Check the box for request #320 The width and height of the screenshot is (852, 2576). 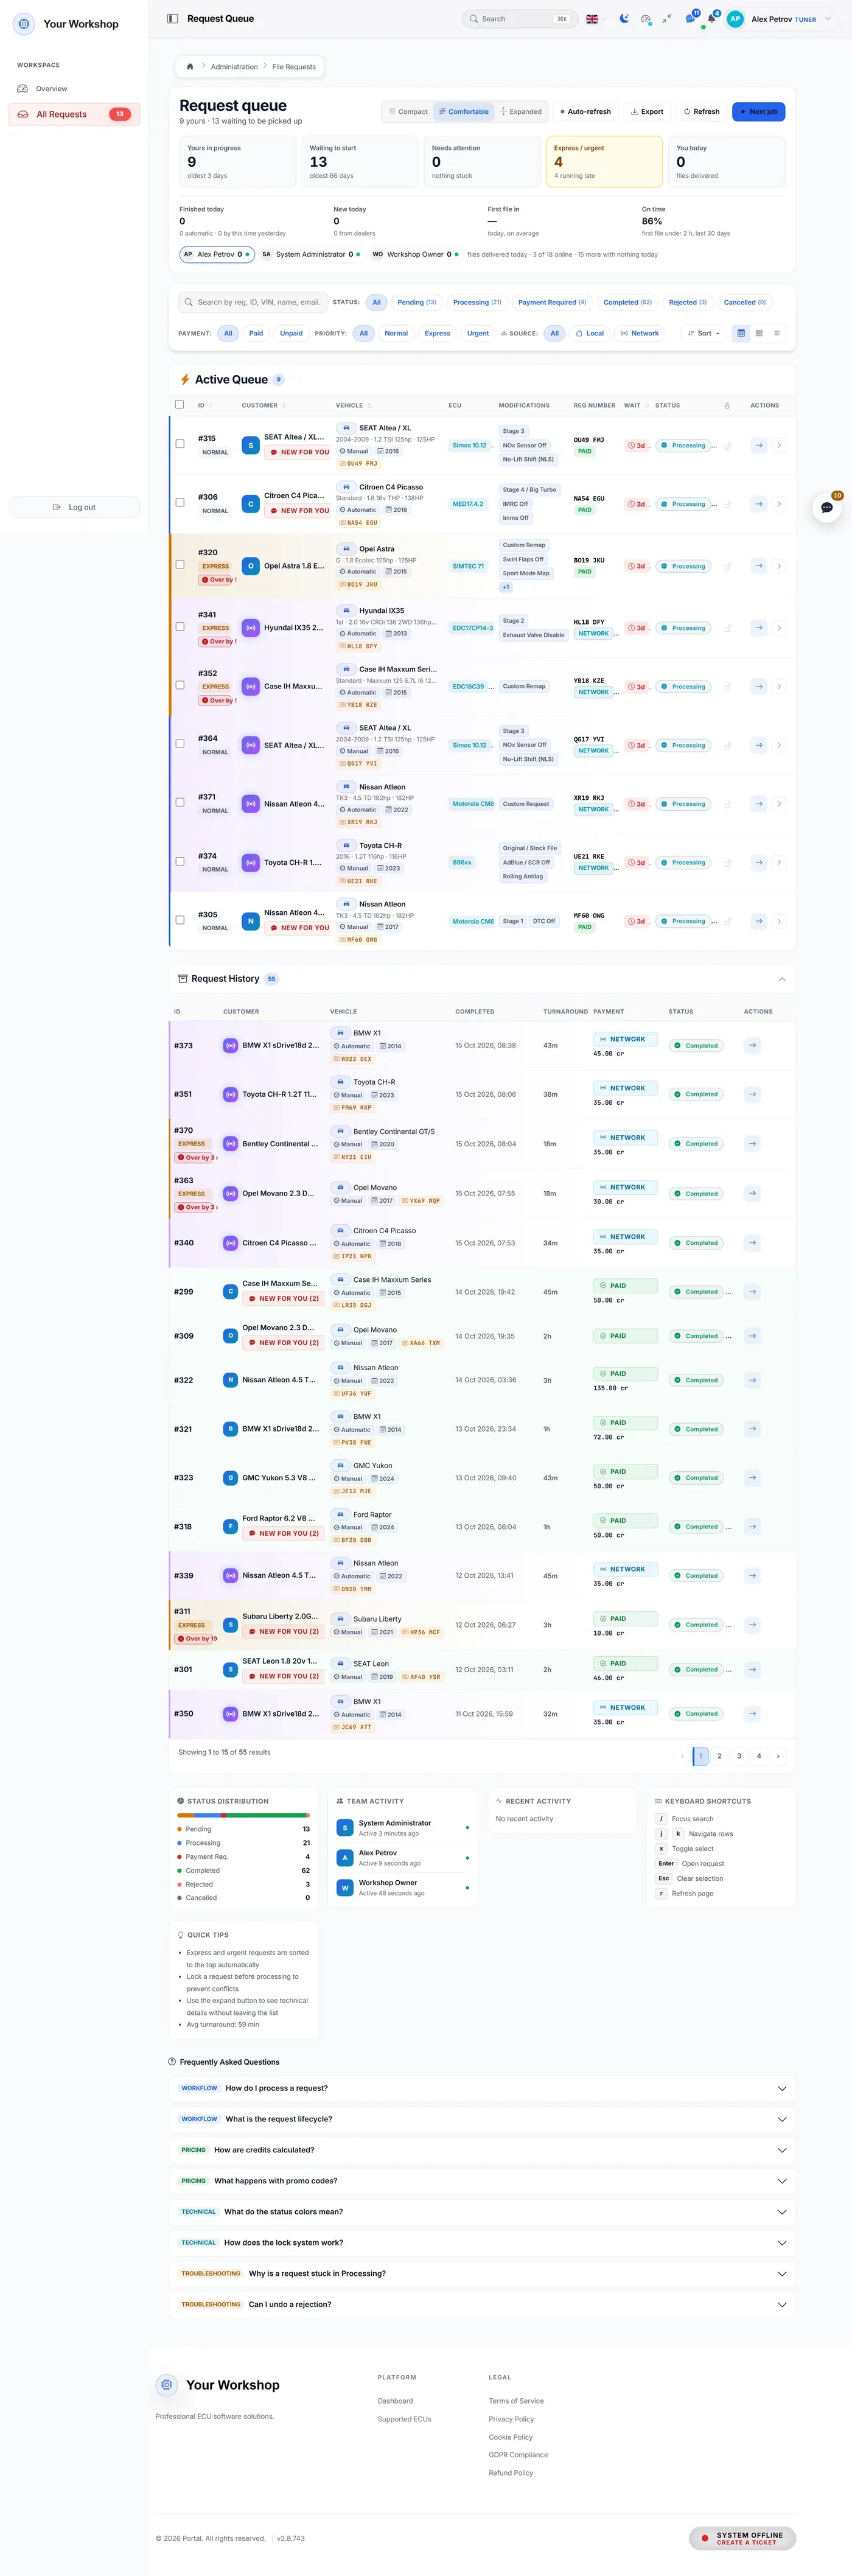coord(180,565)
